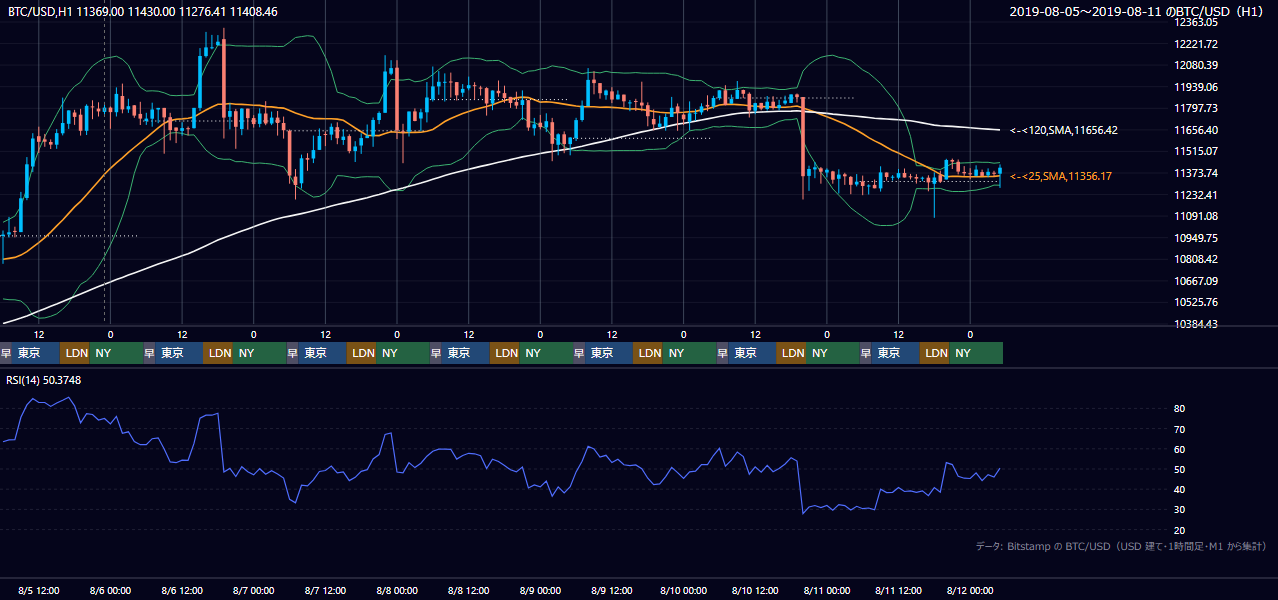Click the 120 SMA label showing 11656.42
1278x600 pixels.
tap(1064, 130)
